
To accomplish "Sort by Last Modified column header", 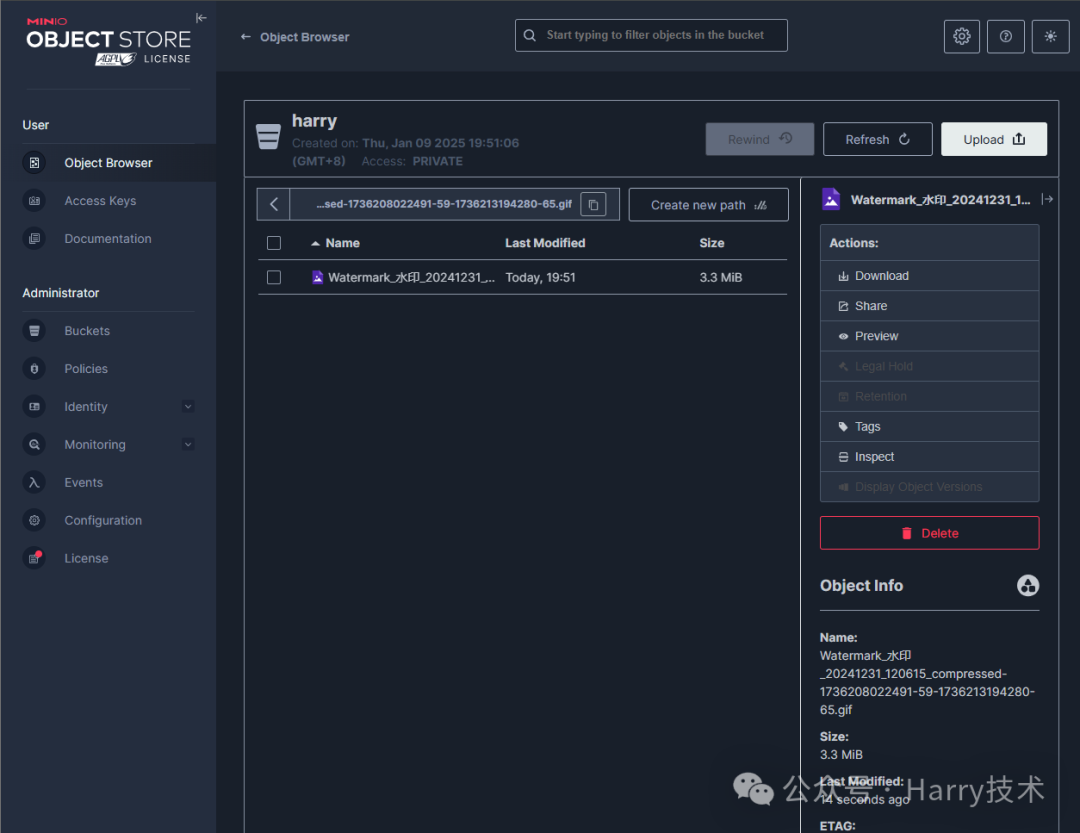I will click(x=545, y=243).
